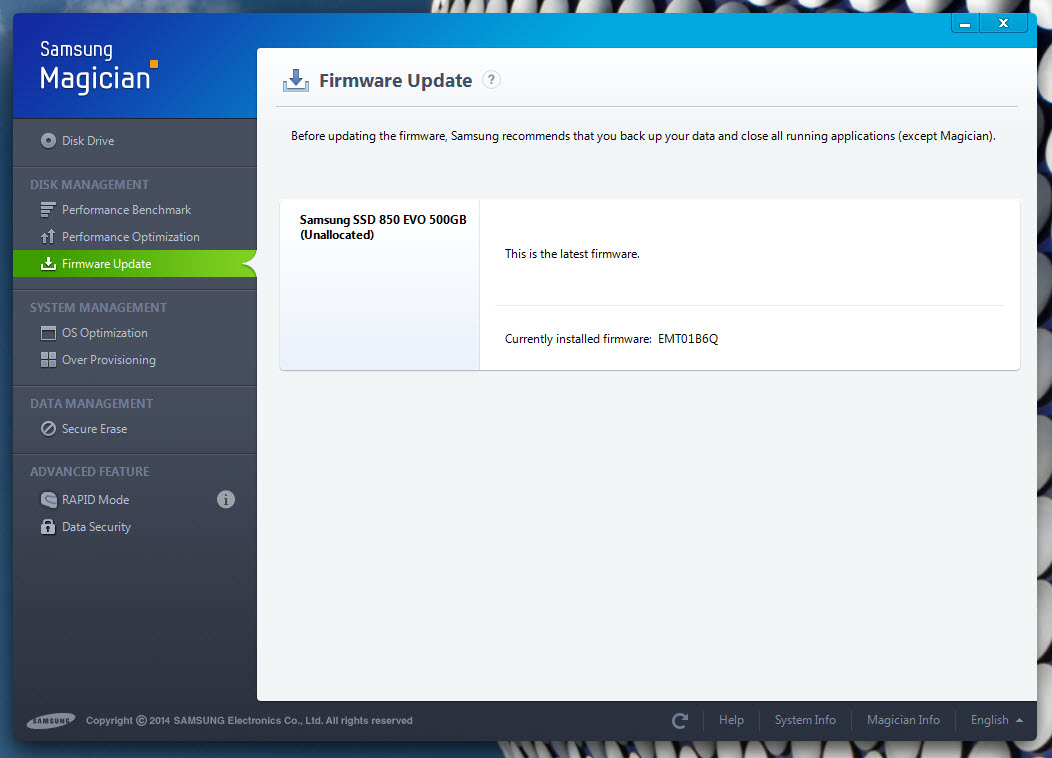Go to RAPID Mode
Screen dimensions: 1052x758
pyautogui.click(x=135, y=500)
